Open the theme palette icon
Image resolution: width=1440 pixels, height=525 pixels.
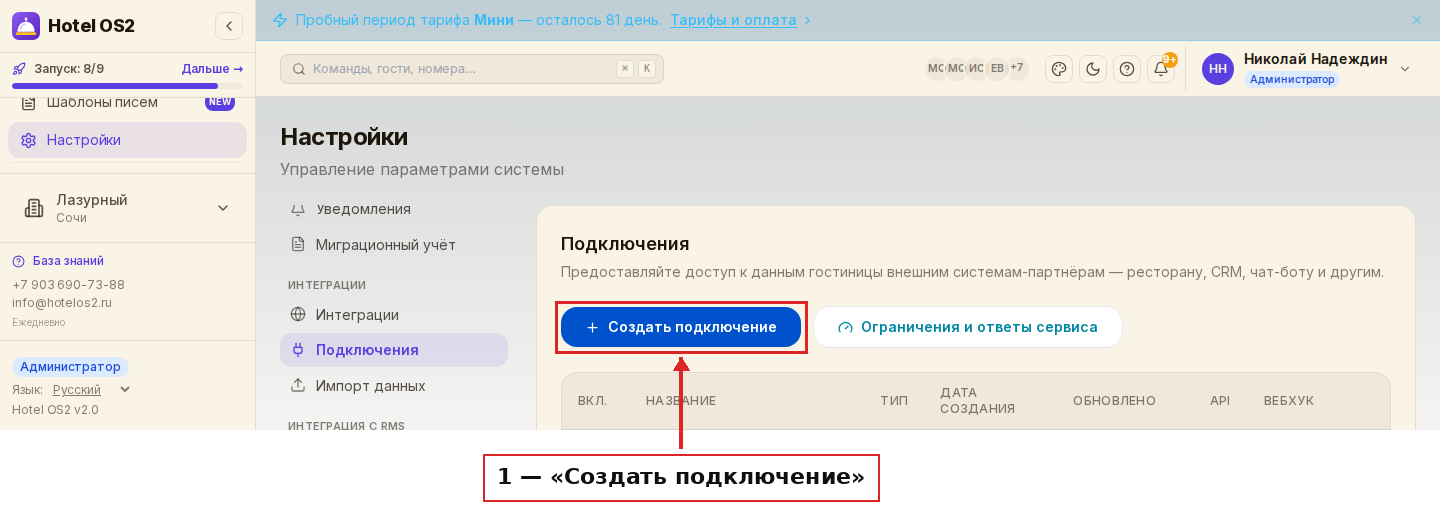point(1059,69)
